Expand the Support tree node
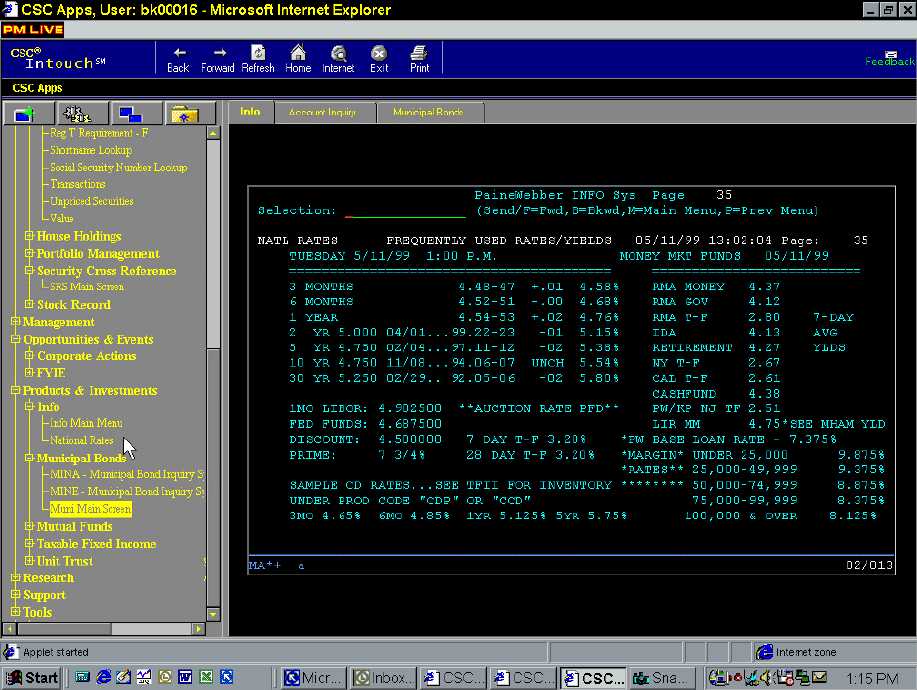This screenshot has height=690, width=917. 15,594
